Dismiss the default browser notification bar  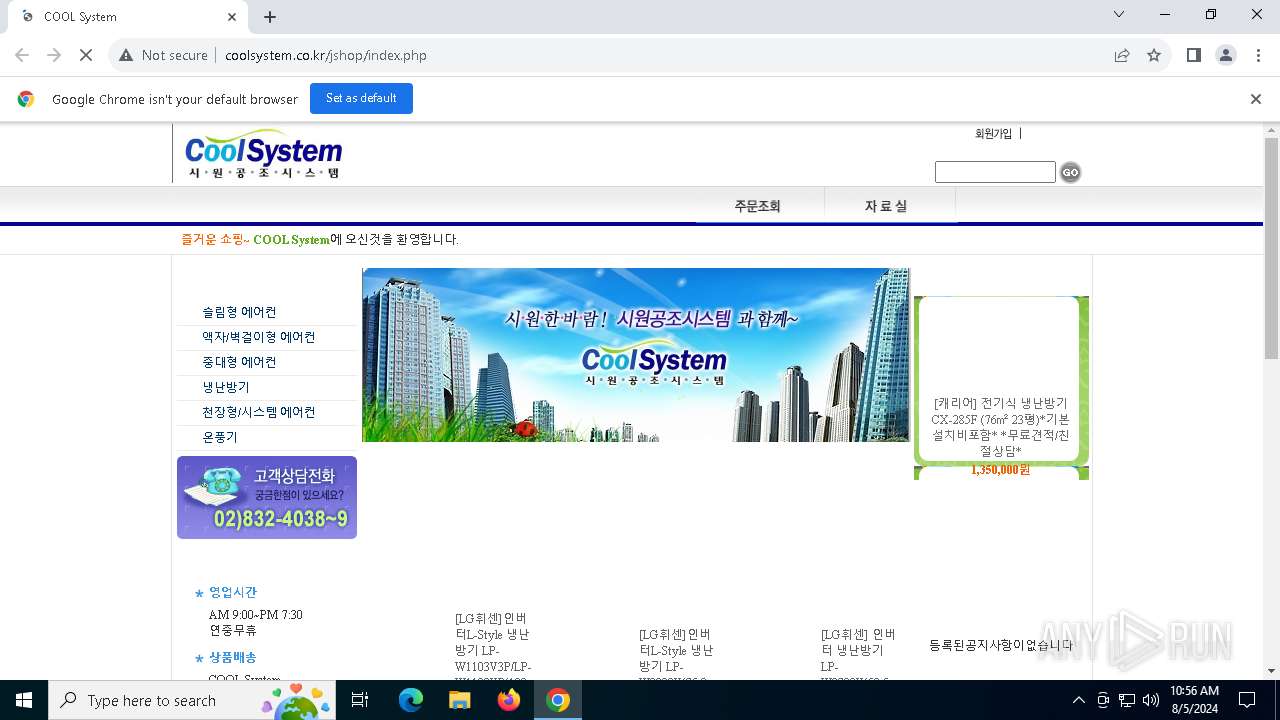click(x=1255, y=99)
